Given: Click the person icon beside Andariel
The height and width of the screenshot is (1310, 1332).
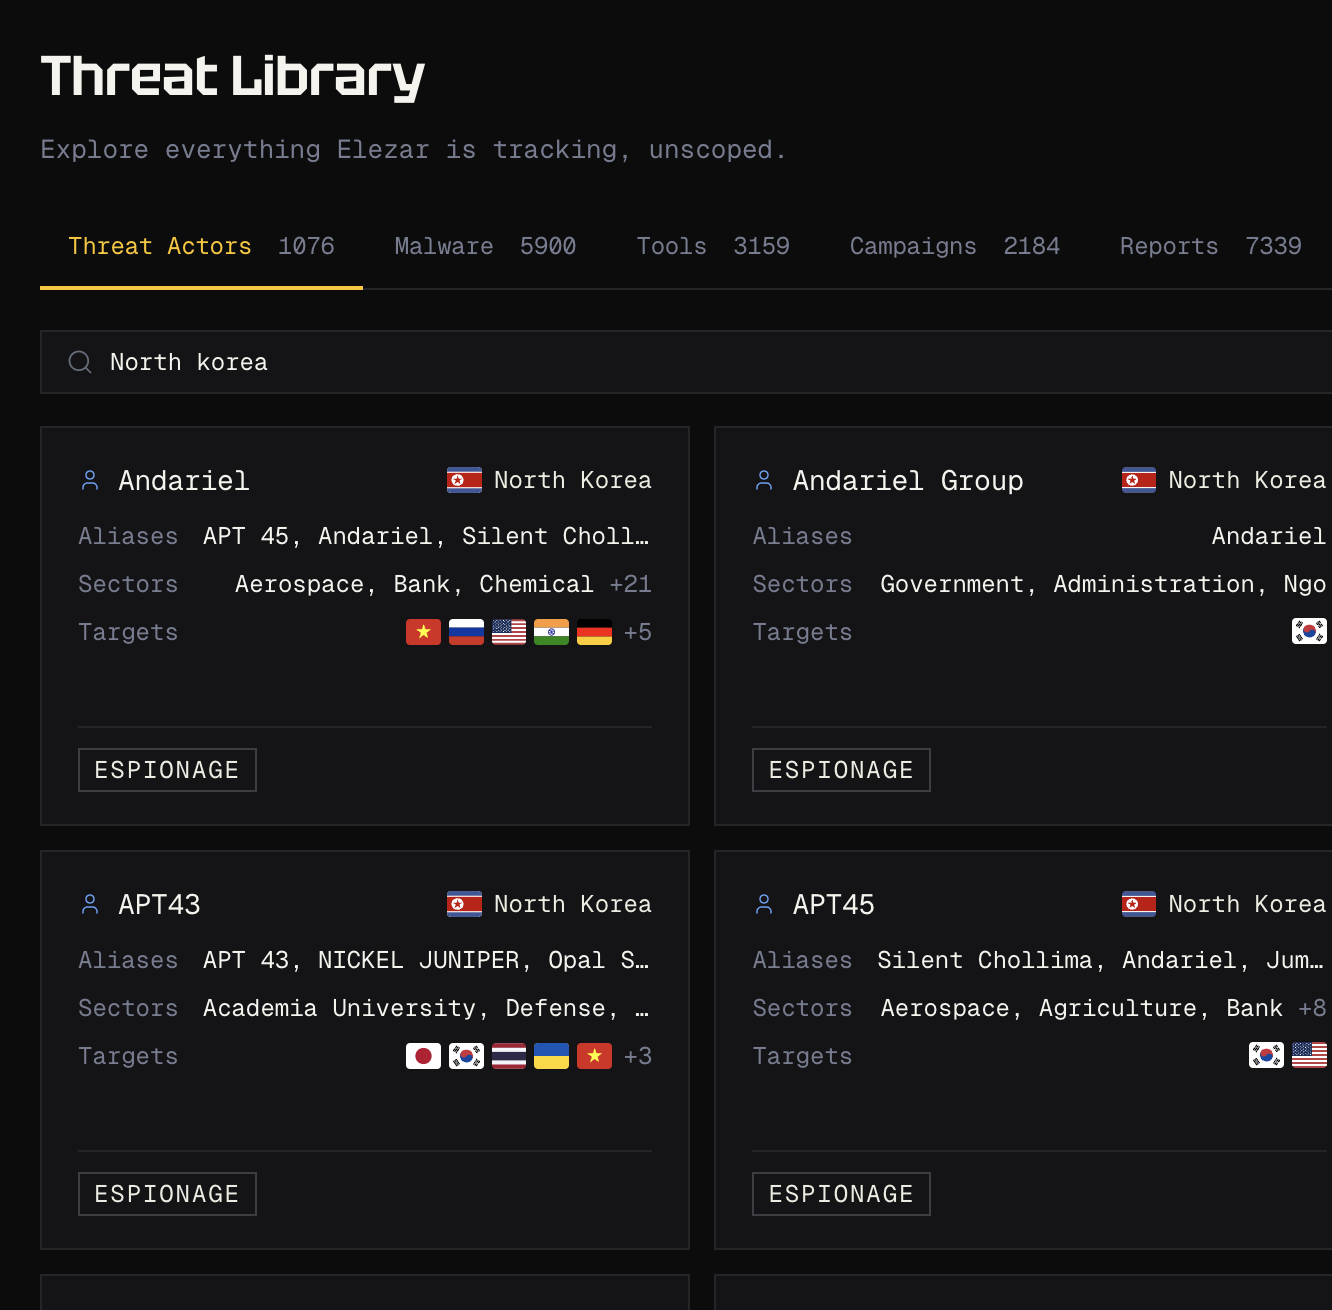Looking at the screenshot, I should 90,481.
